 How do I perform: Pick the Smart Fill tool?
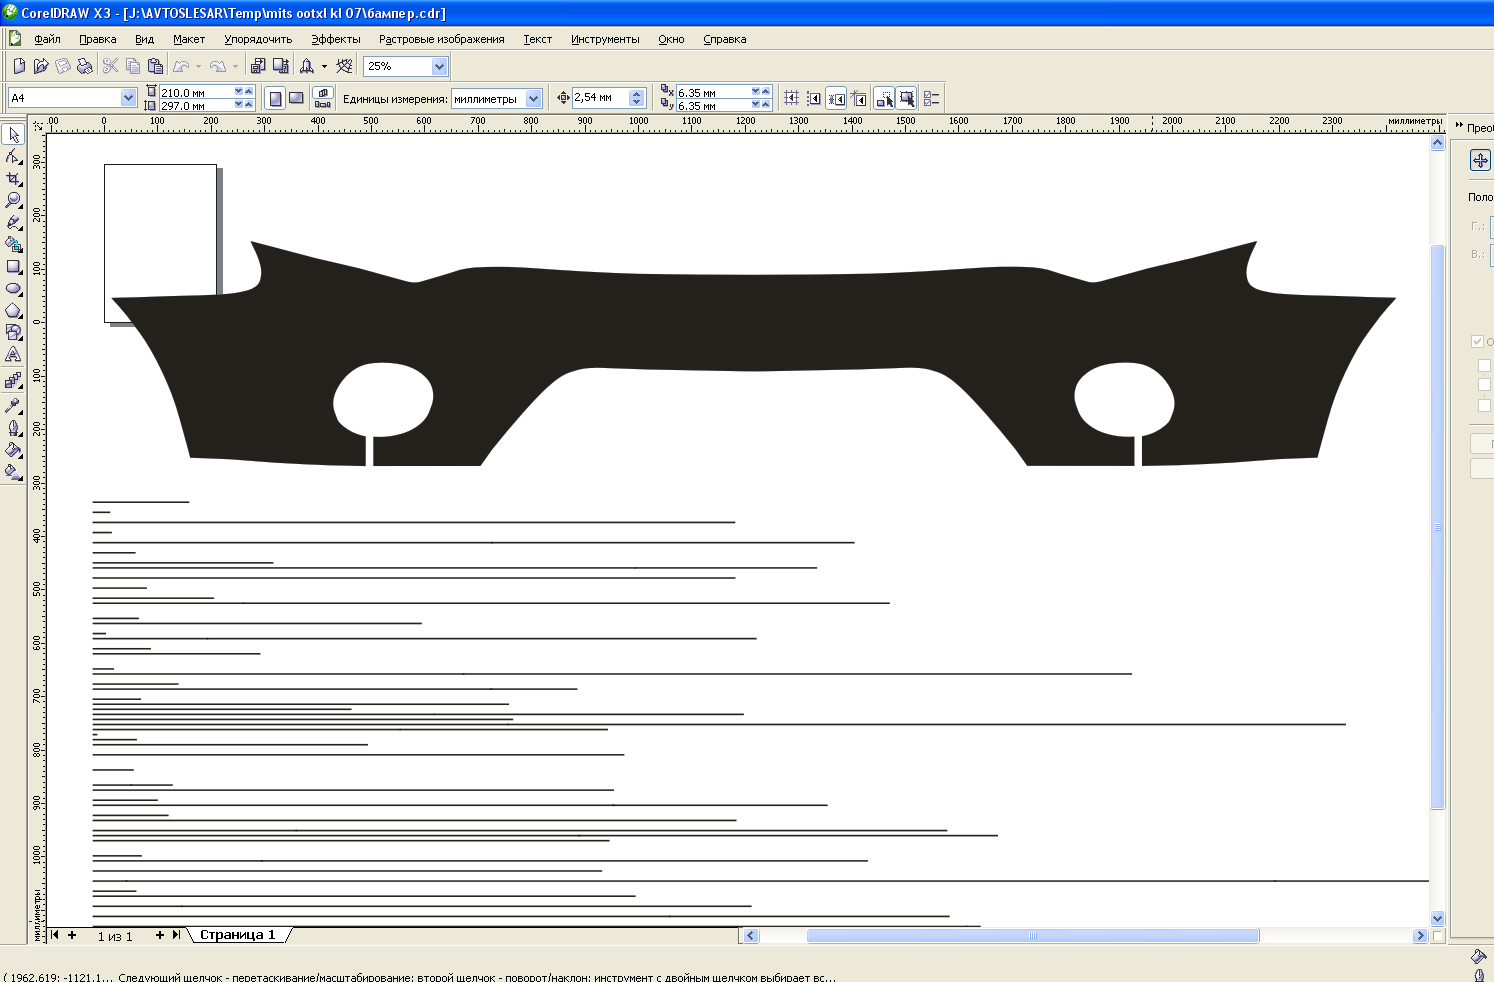[x=14, y=245]
